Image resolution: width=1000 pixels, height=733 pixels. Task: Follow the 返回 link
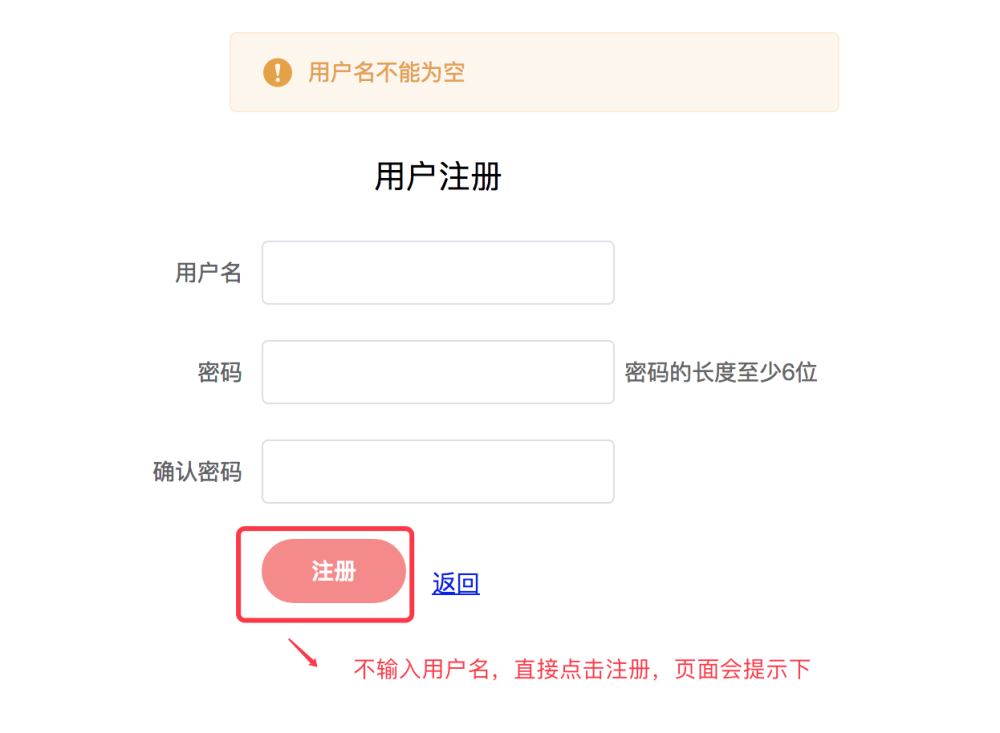pos(455,583)
